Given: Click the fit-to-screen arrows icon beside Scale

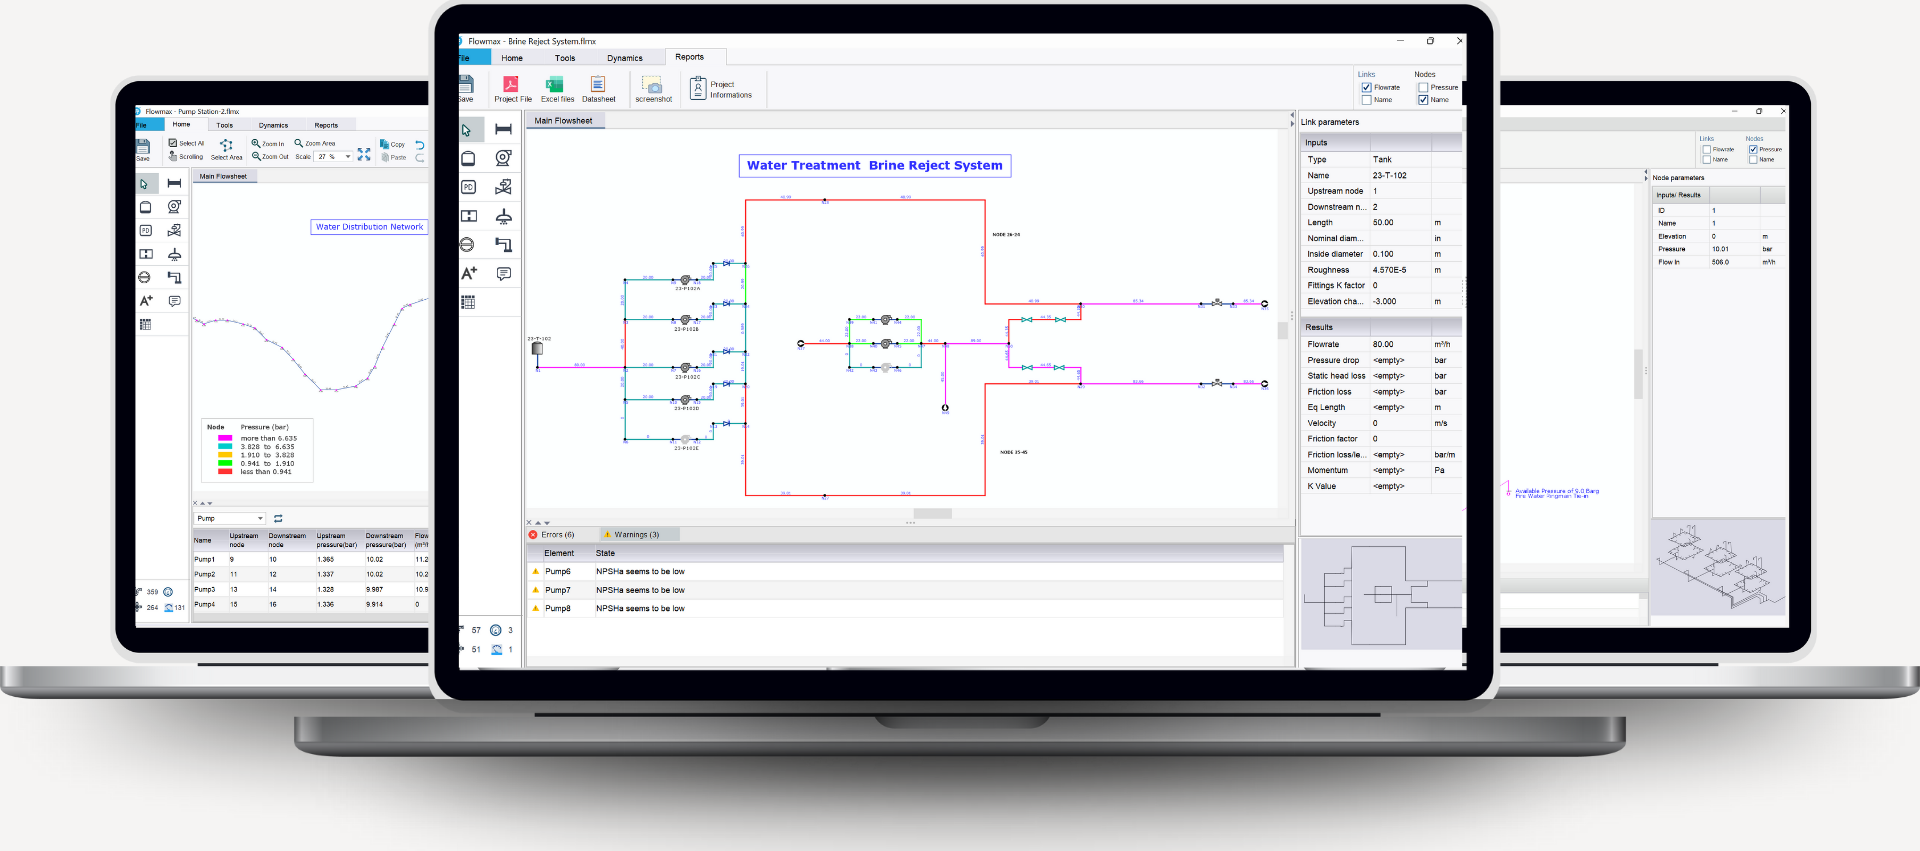Looking at the screenshot, I should 364,155.
